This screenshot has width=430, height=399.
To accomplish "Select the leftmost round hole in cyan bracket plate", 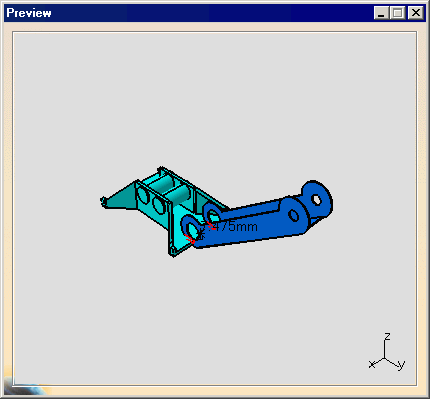I will click(143, 195).
